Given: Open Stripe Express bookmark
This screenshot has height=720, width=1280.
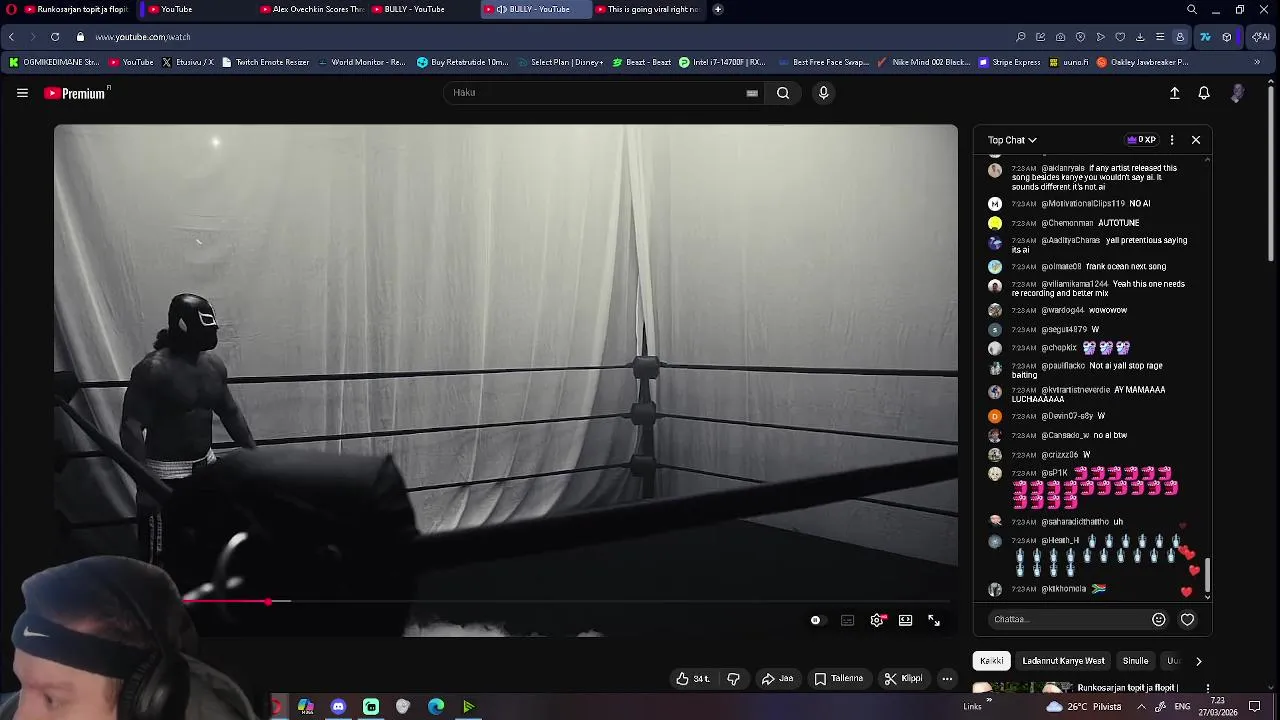Looking at the screenshot, I should pyautogui.click(x=1009, y=62).
